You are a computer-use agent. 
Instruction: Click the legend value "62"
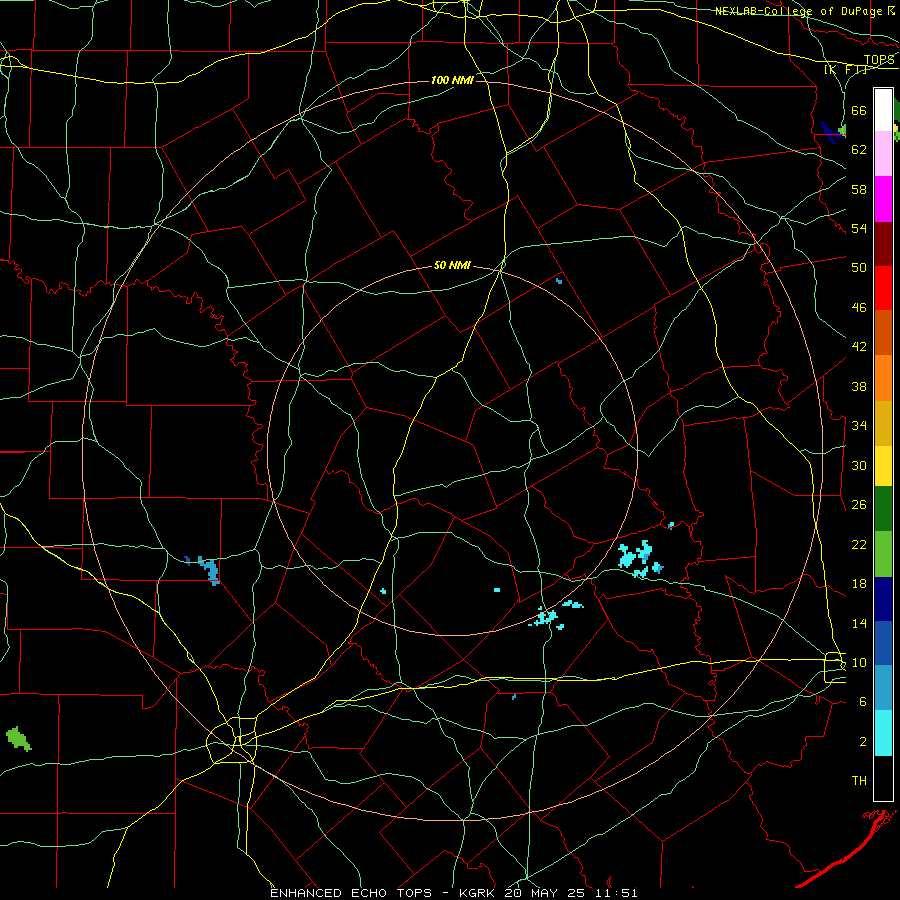coord(859,150)
